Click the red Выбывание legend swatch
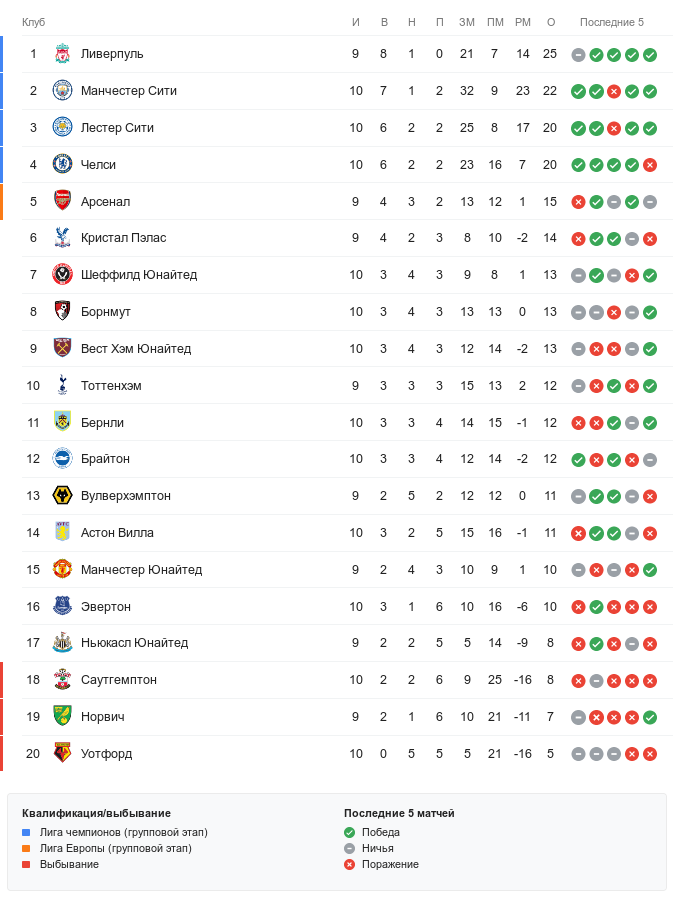The image size is (673, 897). pyautogui.click(x=27, y=864)
